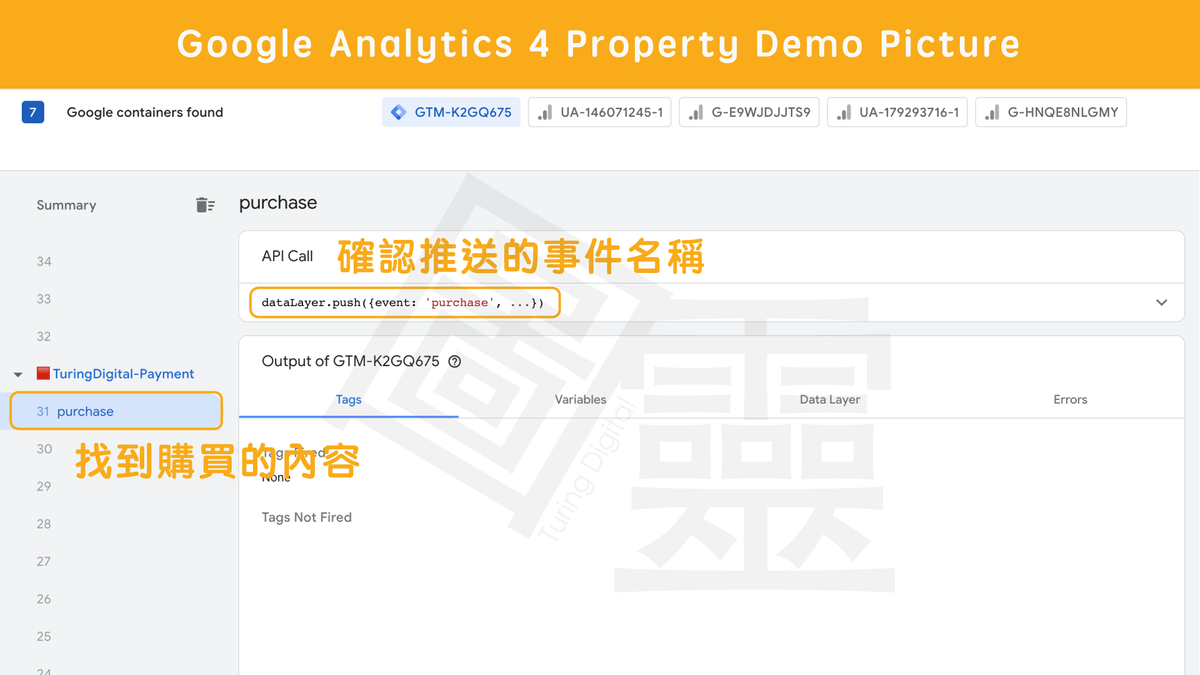Switch to the Tags tab

pos(349,399)
